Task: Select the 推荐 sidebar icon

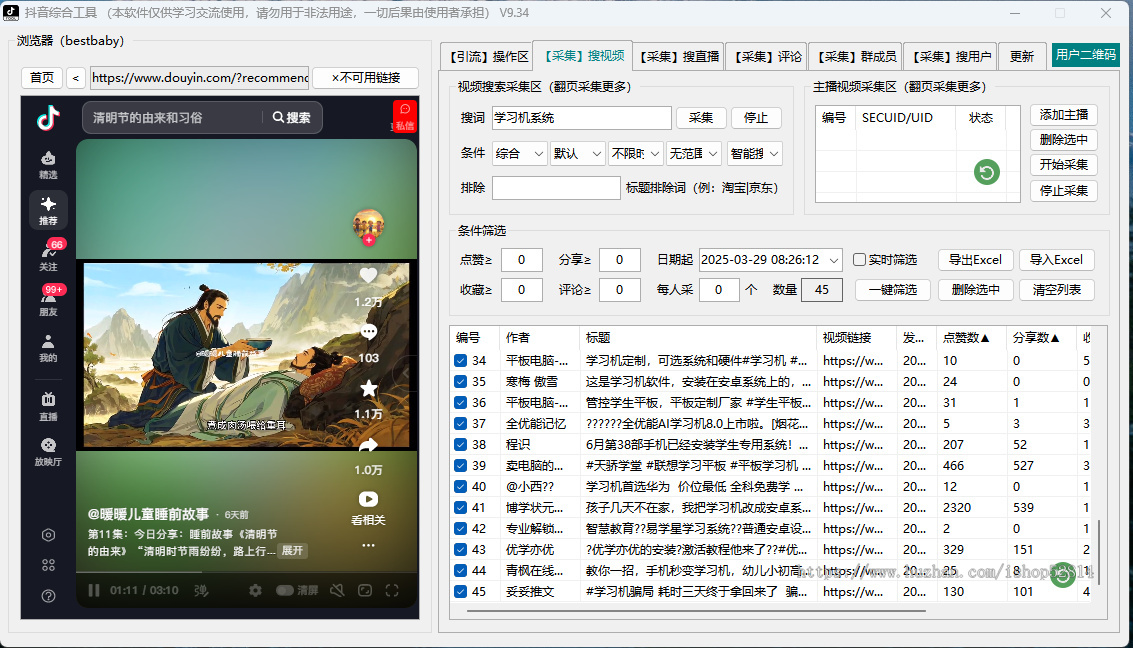Action: 48,210
